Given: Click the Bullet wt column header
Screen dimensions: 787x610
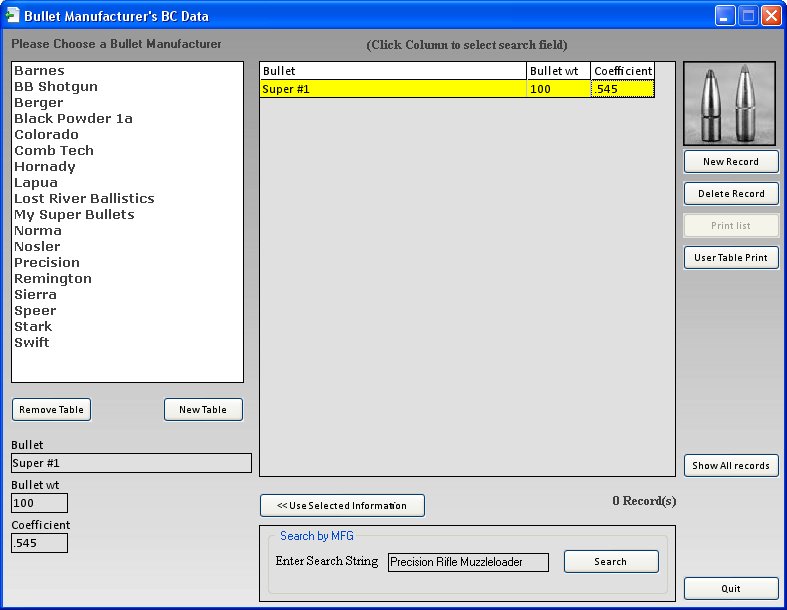Looking at the screenshot, I should point(558,71).
